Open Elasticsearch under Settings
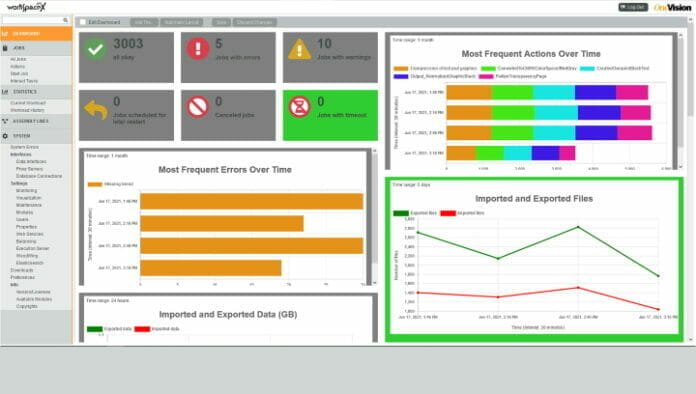The width and height of the screenshot is (696, 394). pos(30,263)
